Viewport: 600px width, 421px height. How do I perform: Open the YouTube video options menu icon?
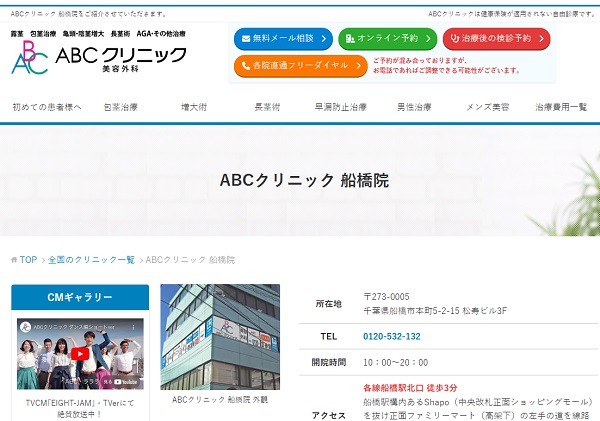click(x=134, y=327)
